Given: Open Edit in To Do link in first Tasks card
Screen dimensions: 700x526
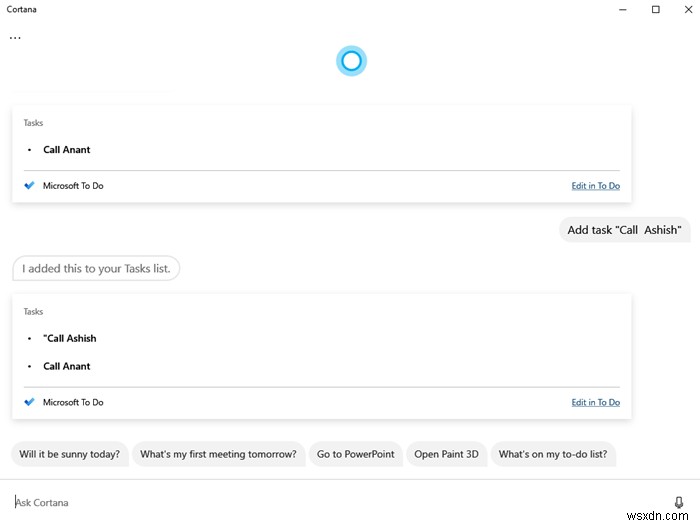Looking at the screenshot, I should point(596,186).
